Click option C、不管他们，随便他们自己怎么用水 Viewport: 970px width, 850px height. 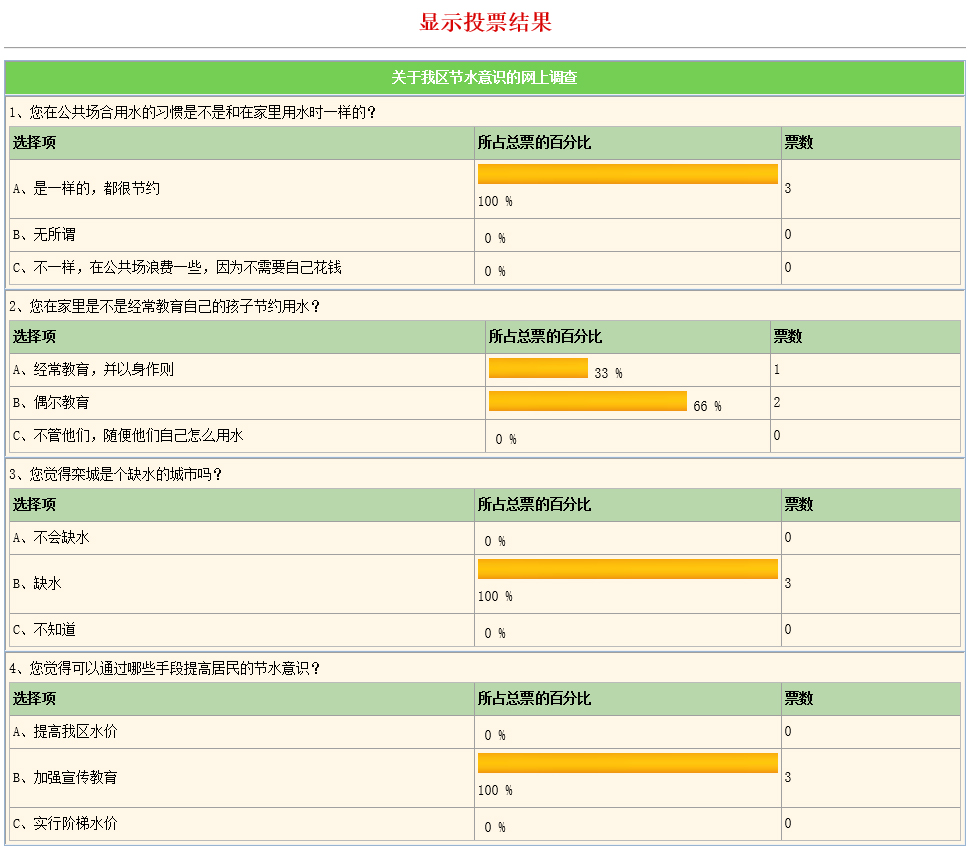128,436
